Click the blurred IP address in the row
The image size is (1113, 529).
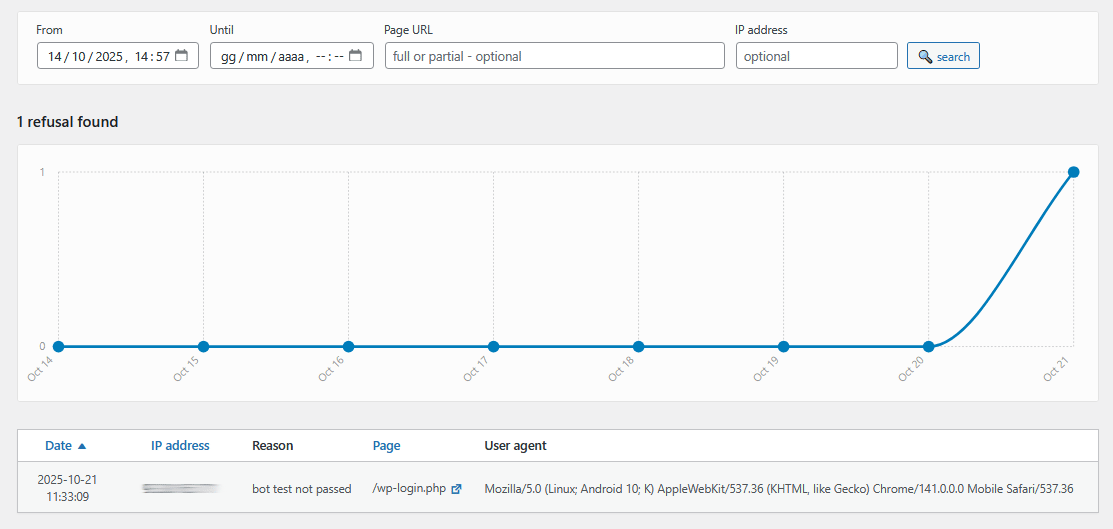[180, 488]
